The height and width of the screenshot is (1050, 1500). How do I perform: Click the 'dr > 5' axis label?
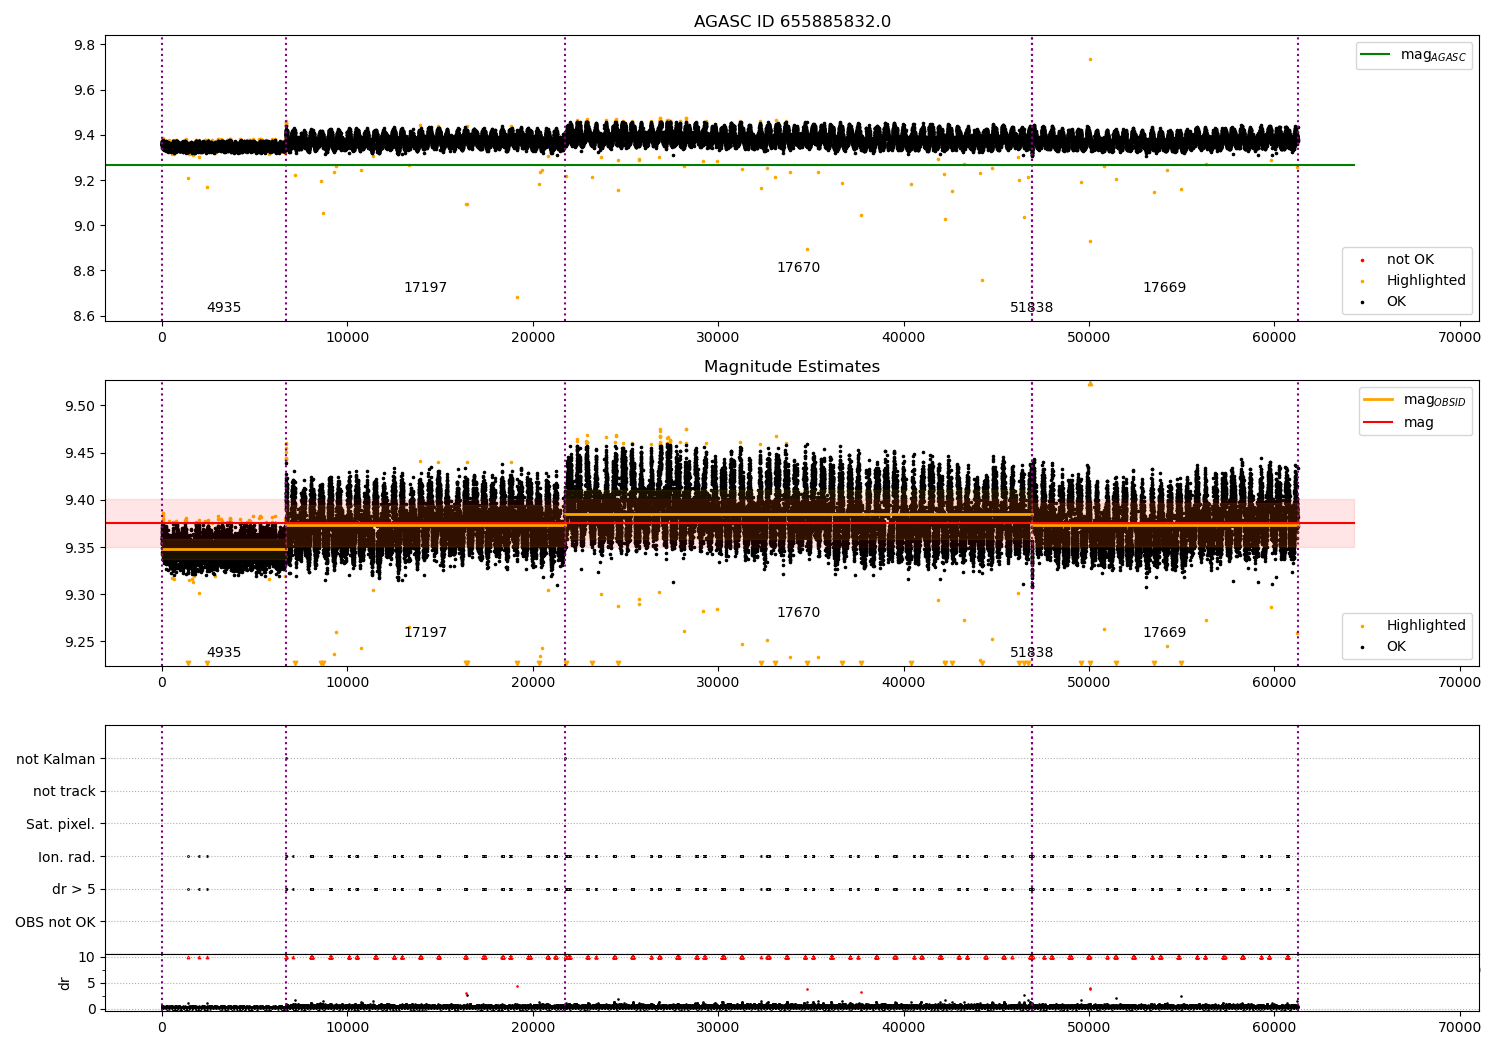(x=74, y=889)
